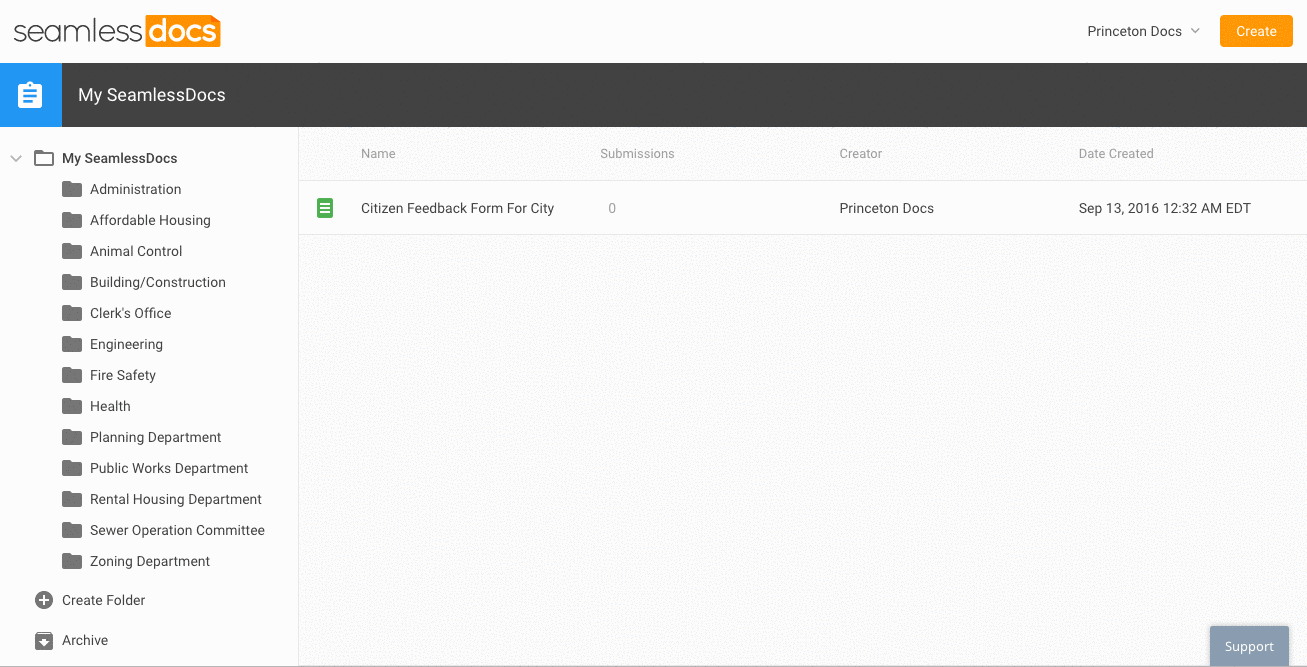The width and height of the screenshot is (1307, 667).
Task: Select the My SeamlessDocs root label
Action: click(119, 158)
